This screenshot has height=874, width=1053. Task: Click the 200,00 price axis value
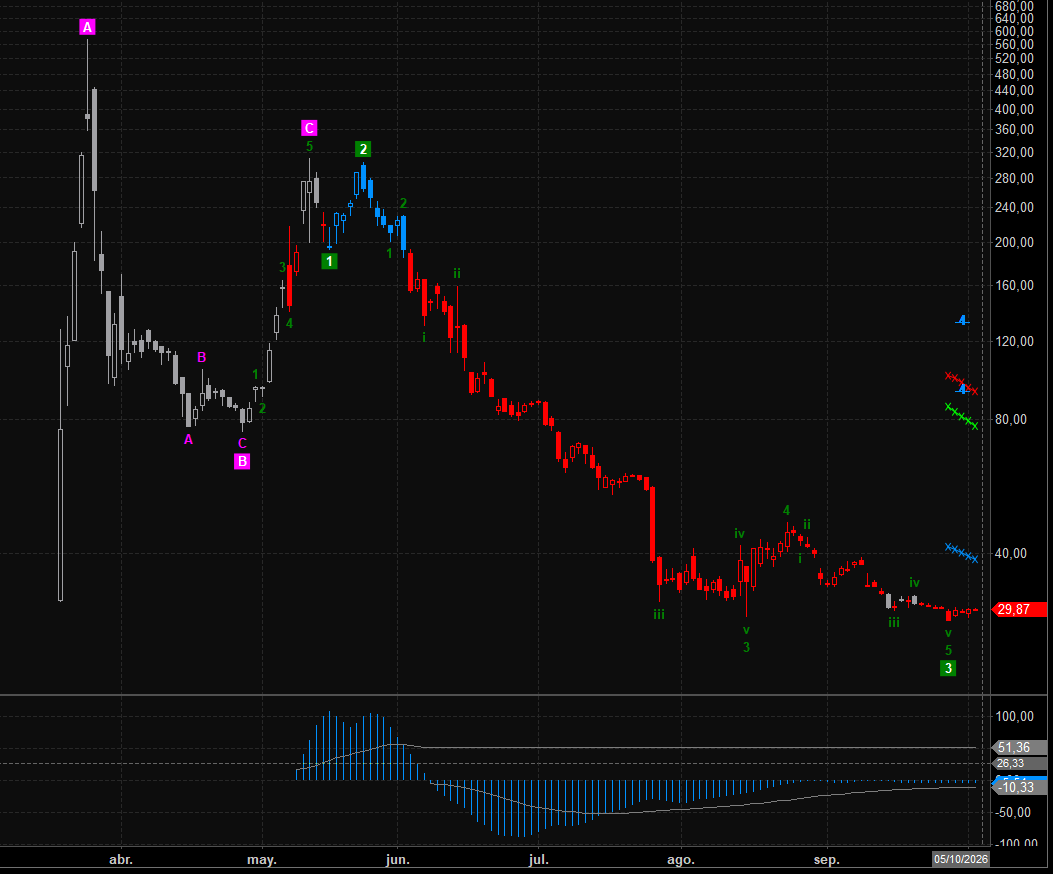(1014, 243)
